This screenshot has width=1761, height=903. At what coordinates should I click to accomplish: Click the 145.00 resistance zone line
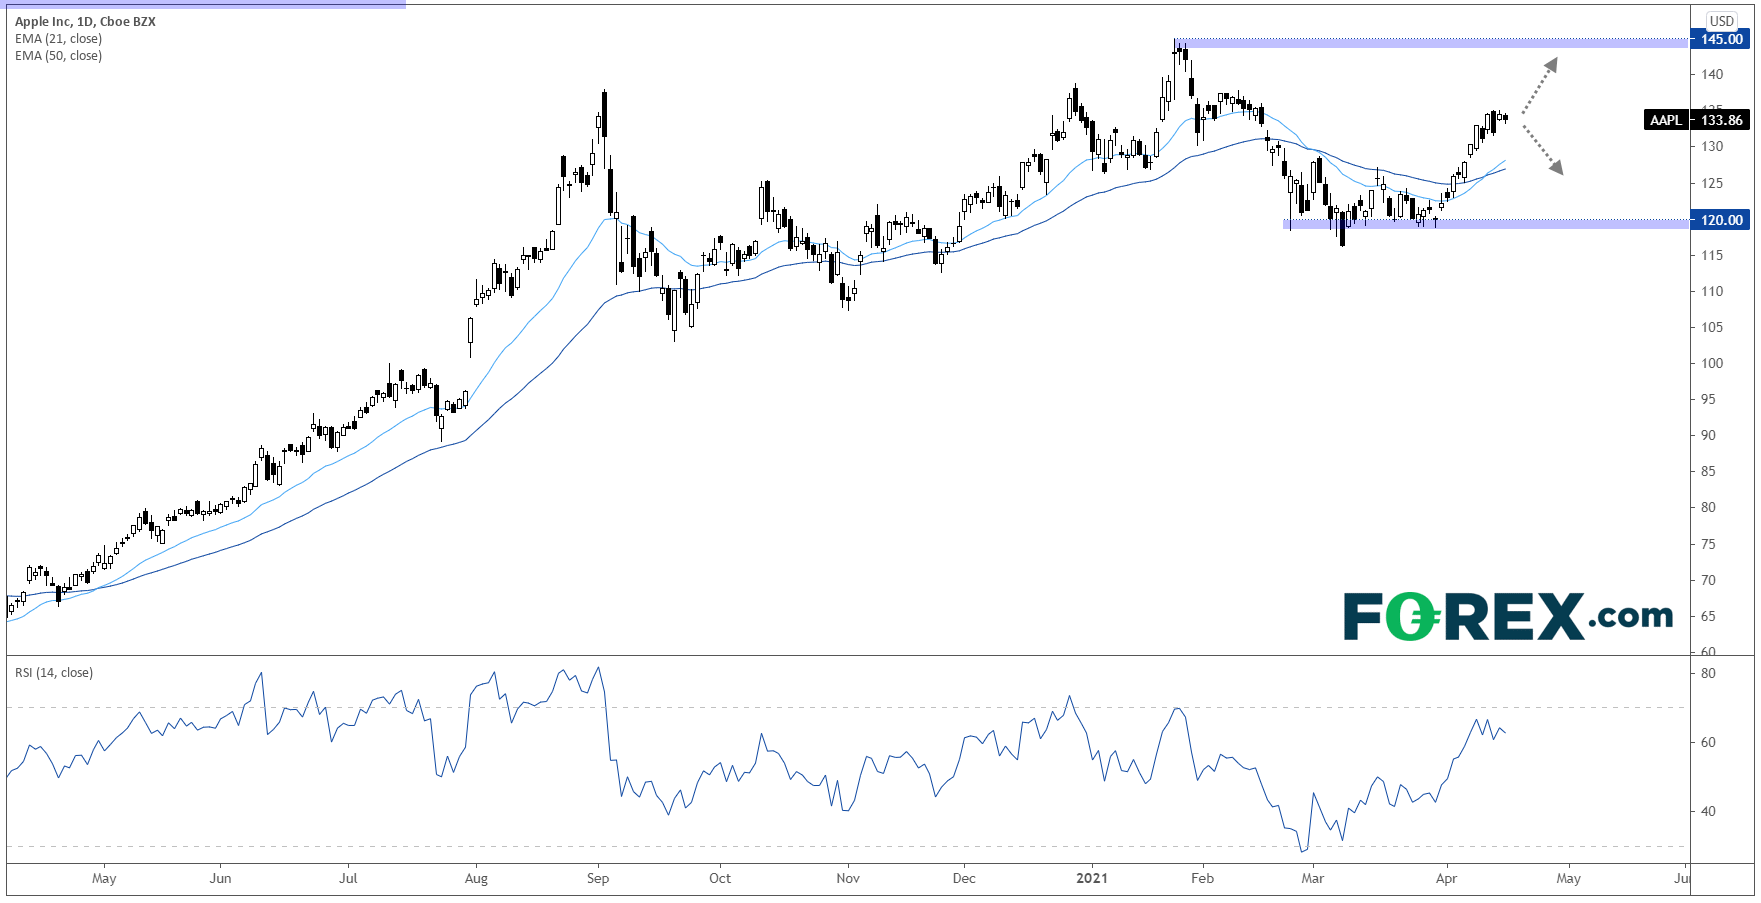[1432, 43]
